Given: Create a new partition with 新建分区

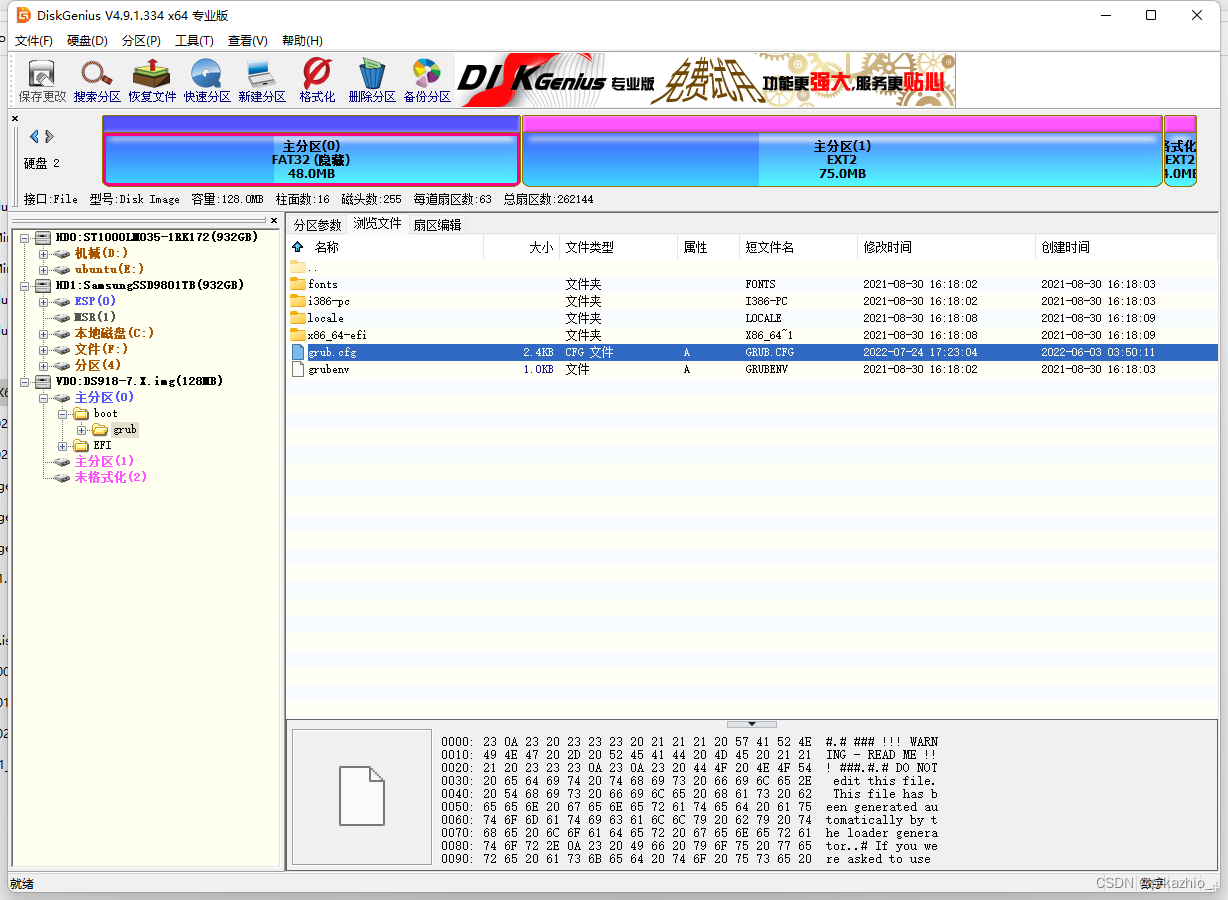Looking at the screenshot, I should coord(262,81).
